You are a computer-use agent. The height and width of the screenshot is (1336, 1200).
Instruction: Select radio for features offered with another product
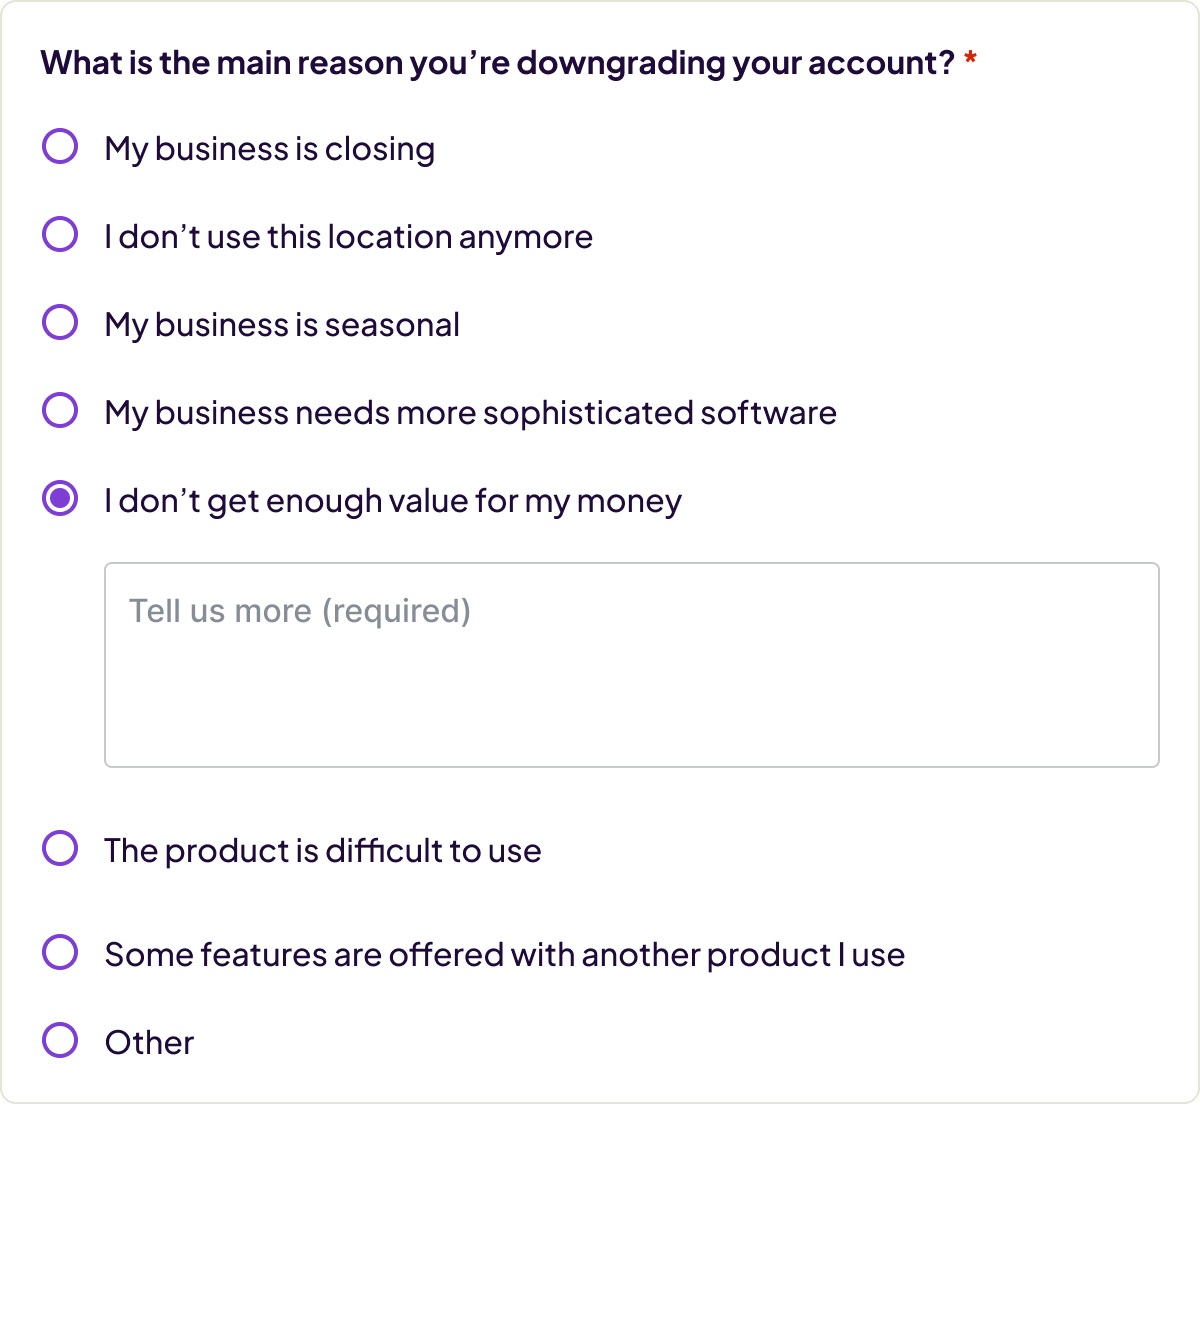pyautogui.click(x=60, y=952)
